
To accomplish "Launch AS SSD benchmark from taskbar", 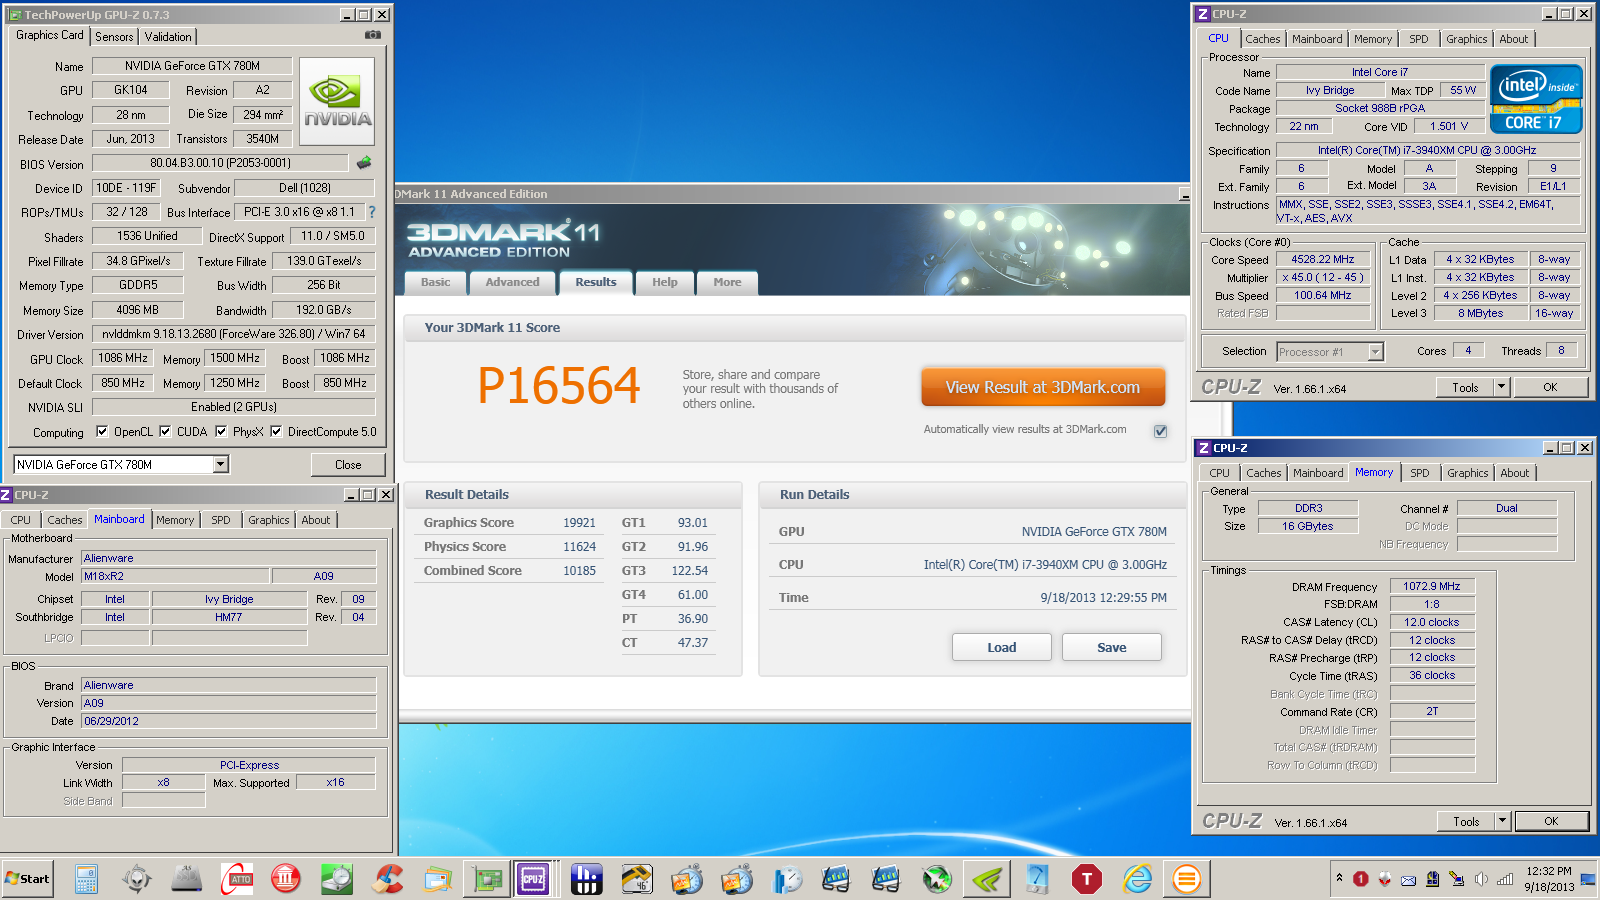I will coord(186,879).
